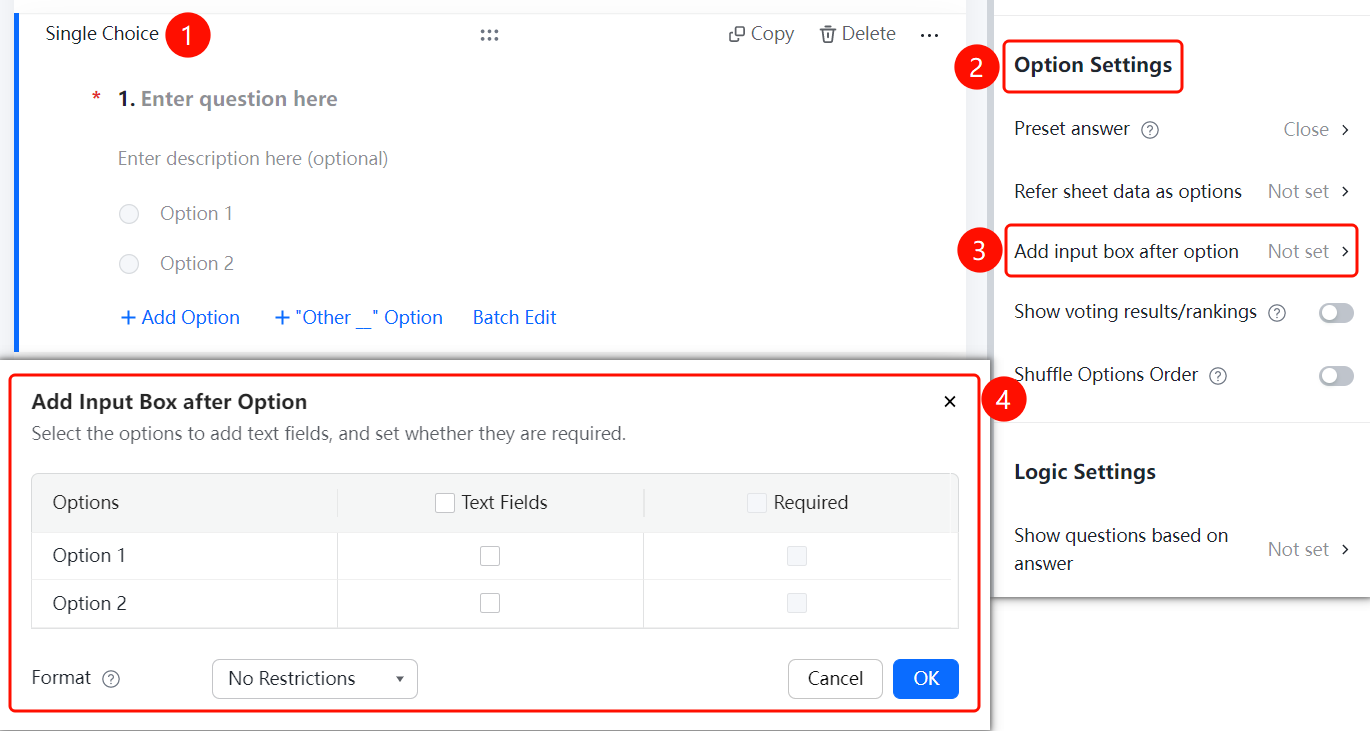Check the Text Fields header checkbox

445,503
